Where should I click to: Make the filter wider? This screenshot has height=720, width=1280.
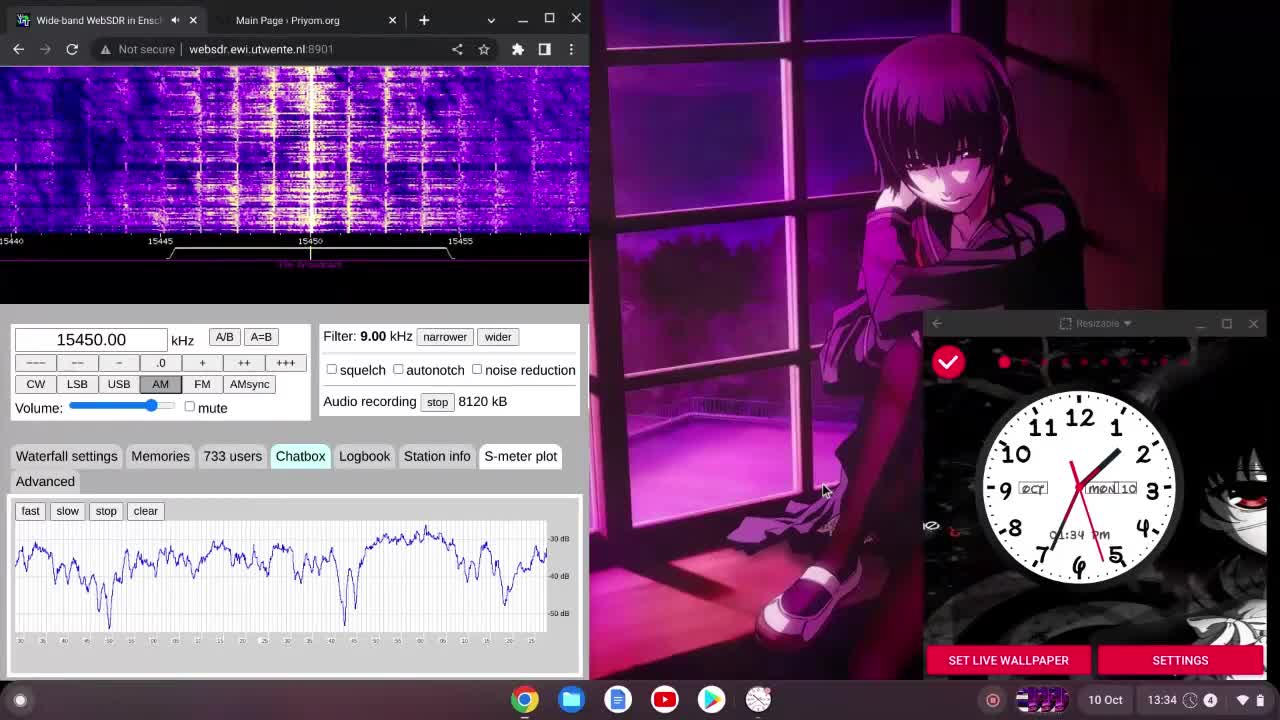pyautogui.click(x=498, y=337)
